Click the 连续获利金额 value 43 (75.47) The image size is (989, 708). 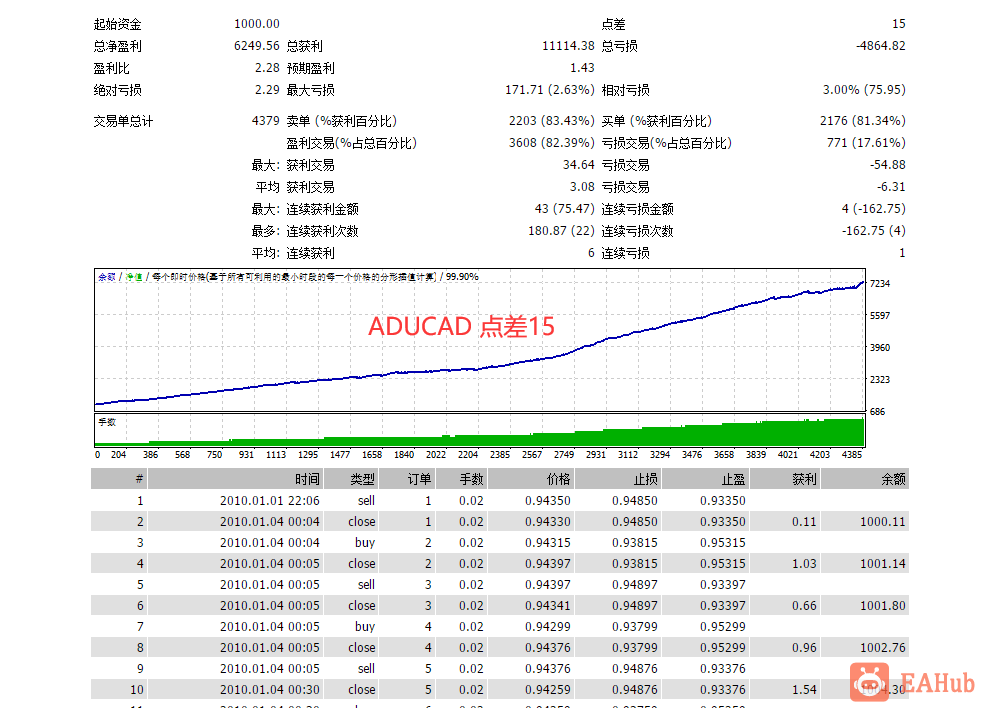565,209
